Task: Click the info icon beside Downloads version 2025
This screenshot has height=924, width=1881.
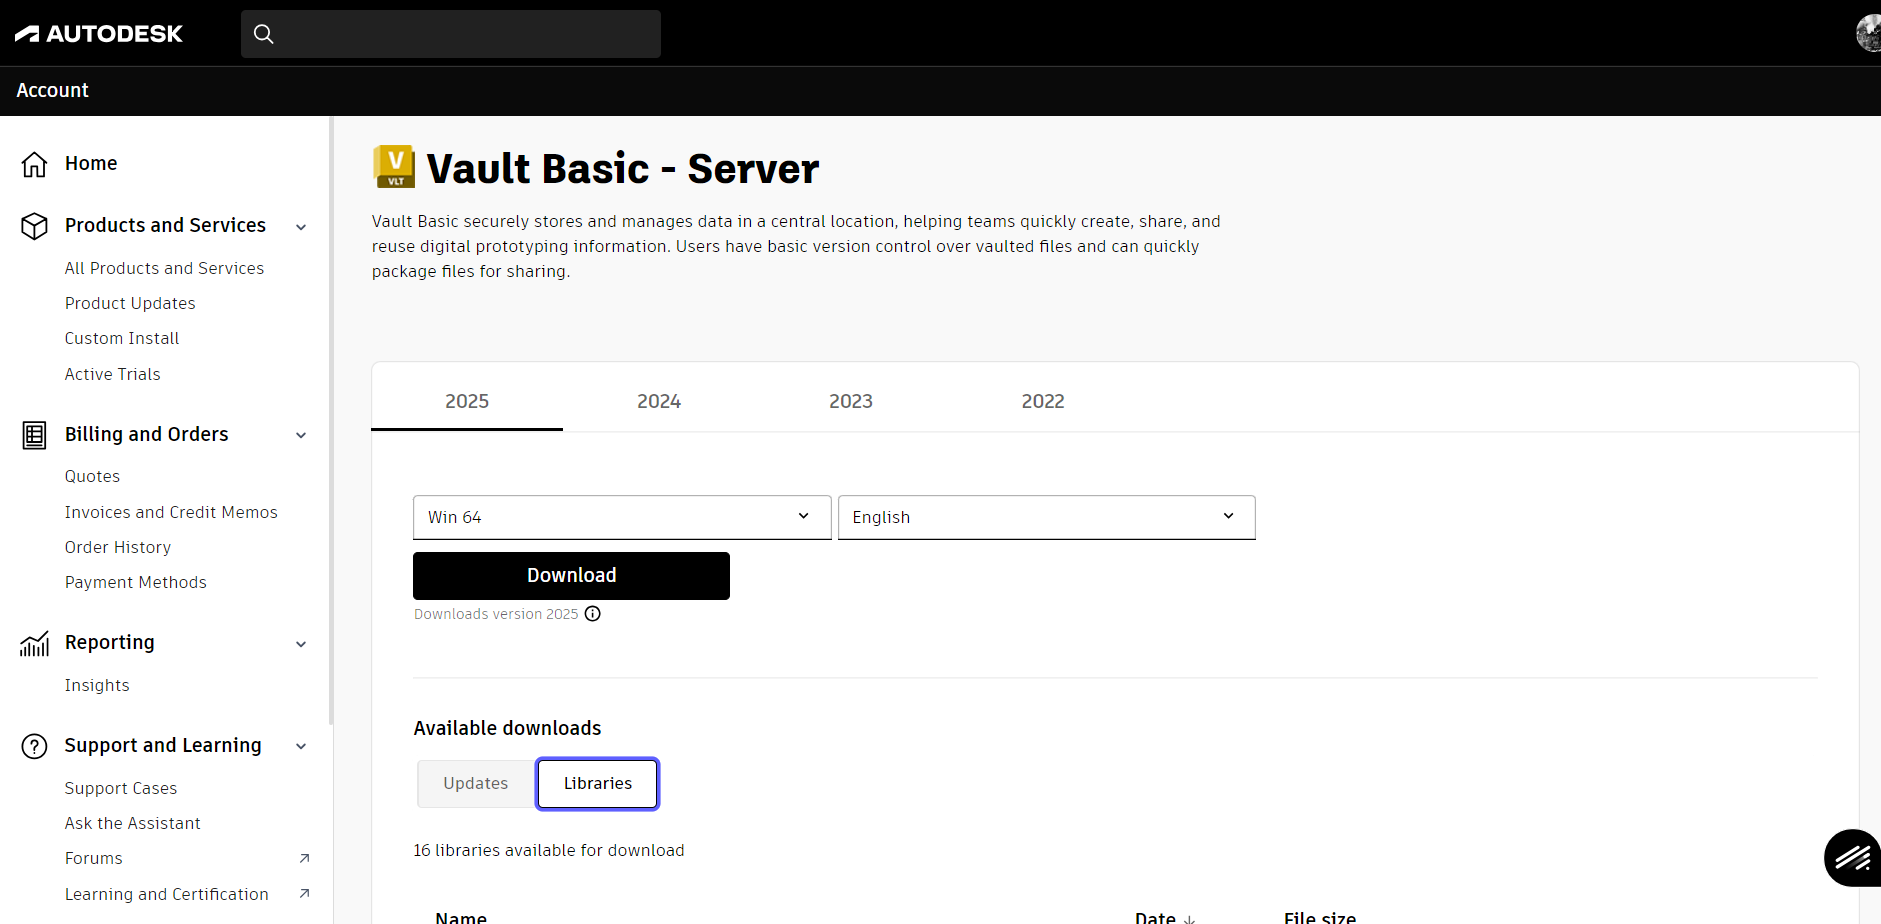Action: [593, 614]
